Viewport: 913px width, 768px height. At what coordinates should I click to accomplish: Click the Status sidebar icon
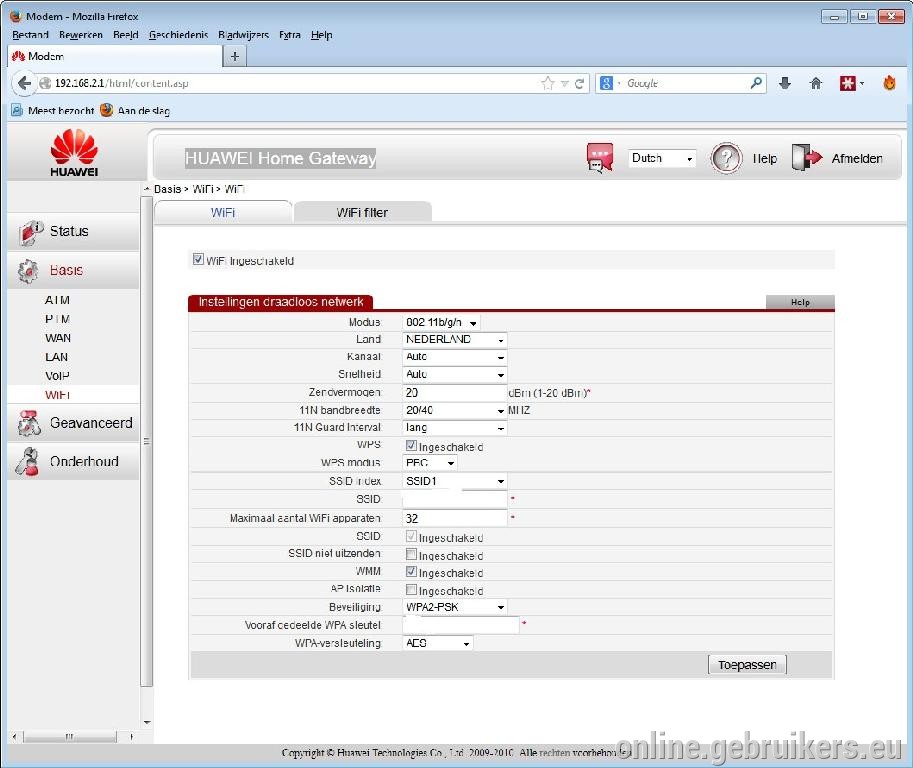[x=30, y=232]
